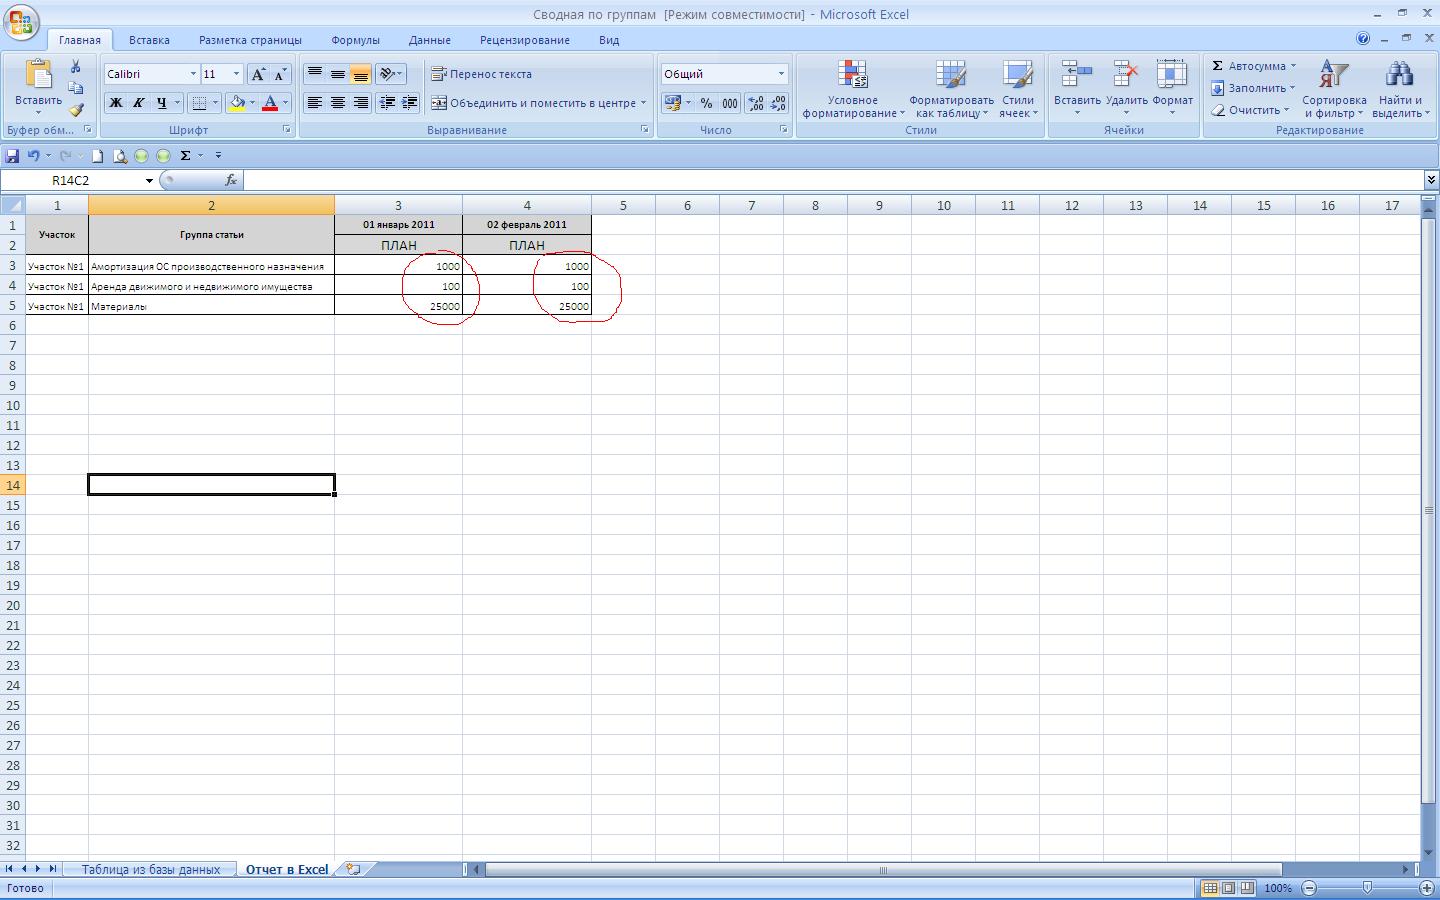
Task: Click the zoom slider handle in status bar
Action: pyautogui.click(x=1367, y=888)
